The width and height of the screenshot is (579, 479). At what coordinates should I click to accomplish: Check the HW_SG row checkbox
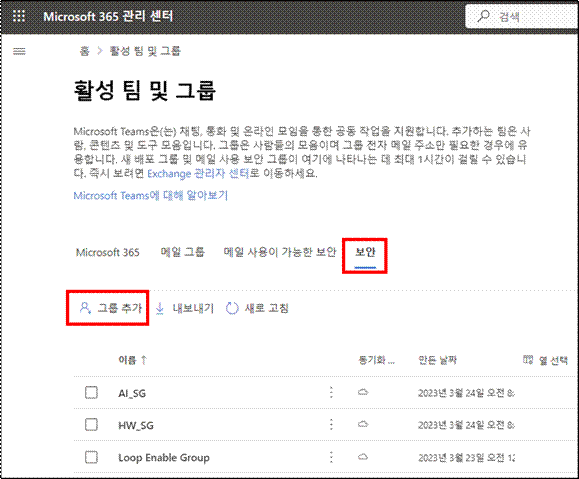click(91, 425)
